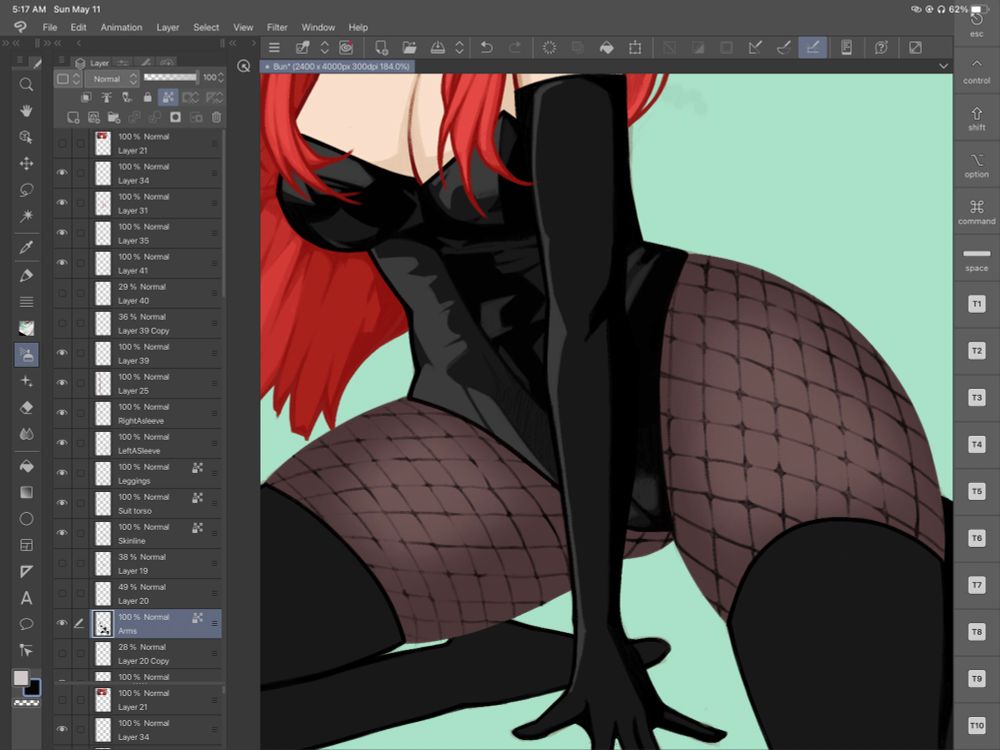Viewport: 1000px width, 750px height.
Task: Select the Lasso selection tool
Action: [x=26, y=190]
